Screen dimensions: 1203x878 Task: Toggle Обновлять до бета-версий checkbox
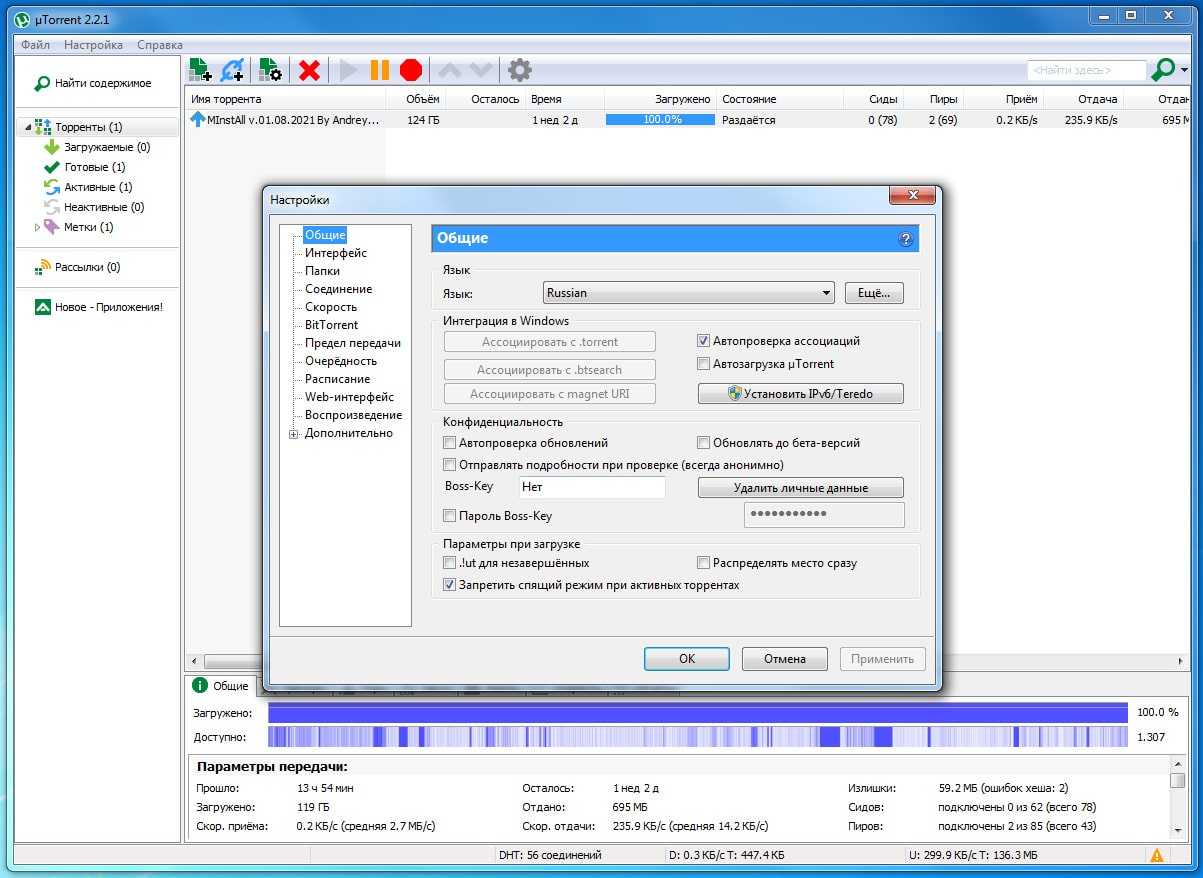pos(703,442)
